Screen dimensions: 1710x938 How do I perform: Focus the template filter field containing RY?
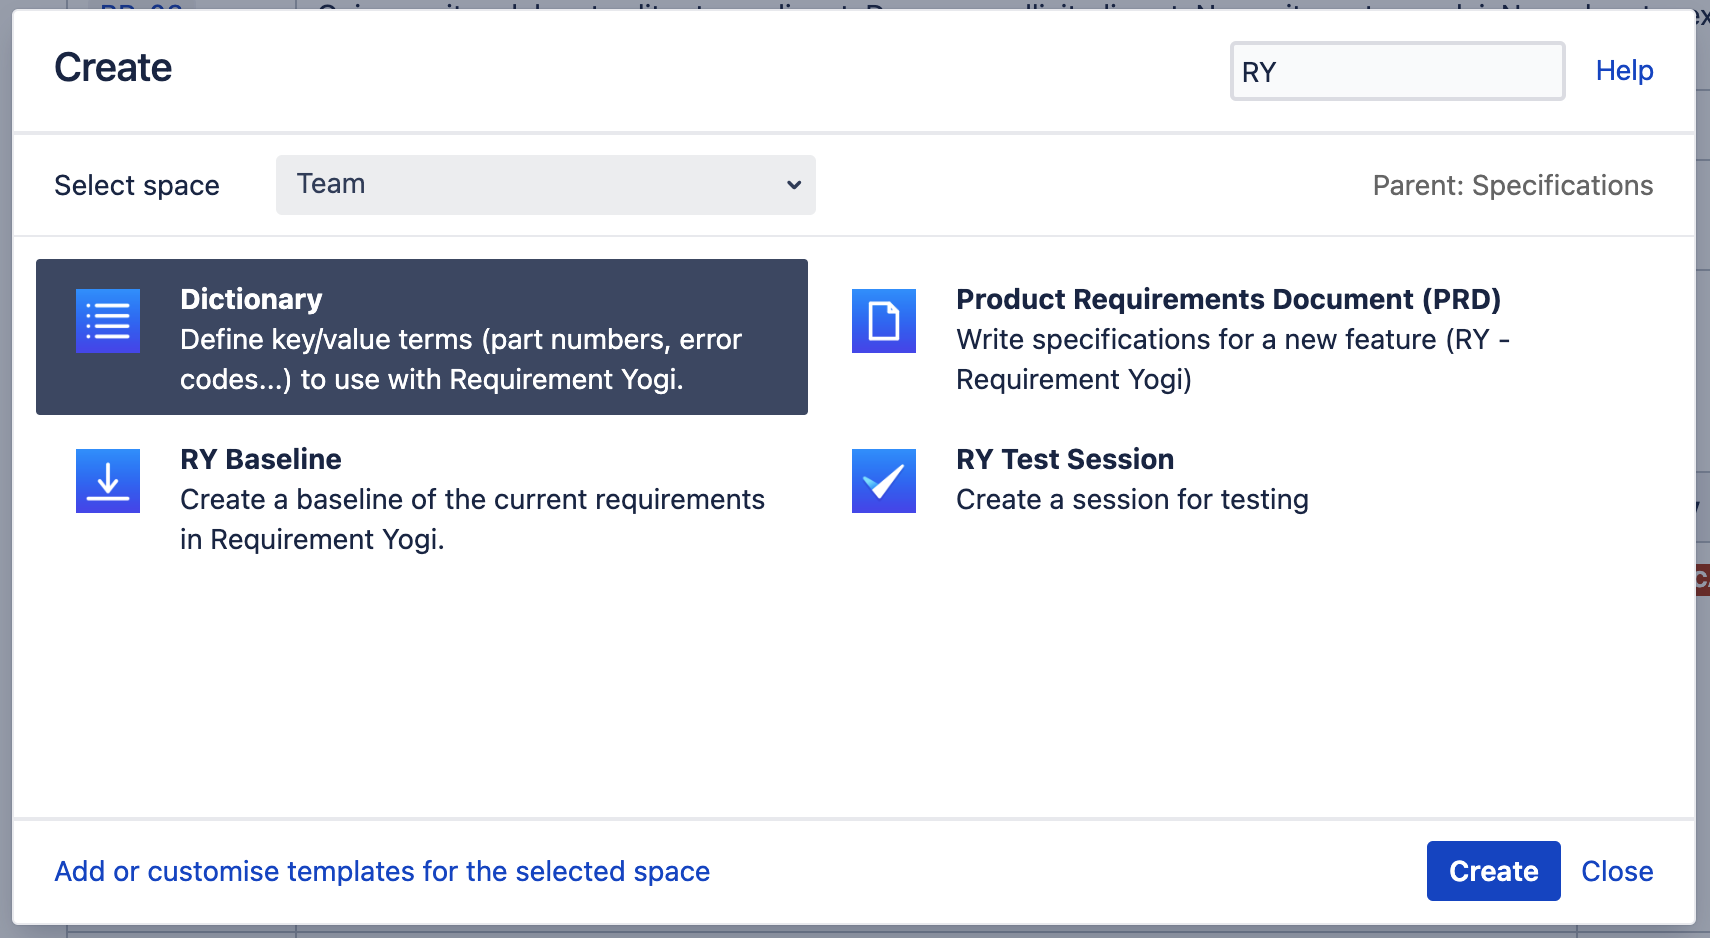tap(1396, 71)
